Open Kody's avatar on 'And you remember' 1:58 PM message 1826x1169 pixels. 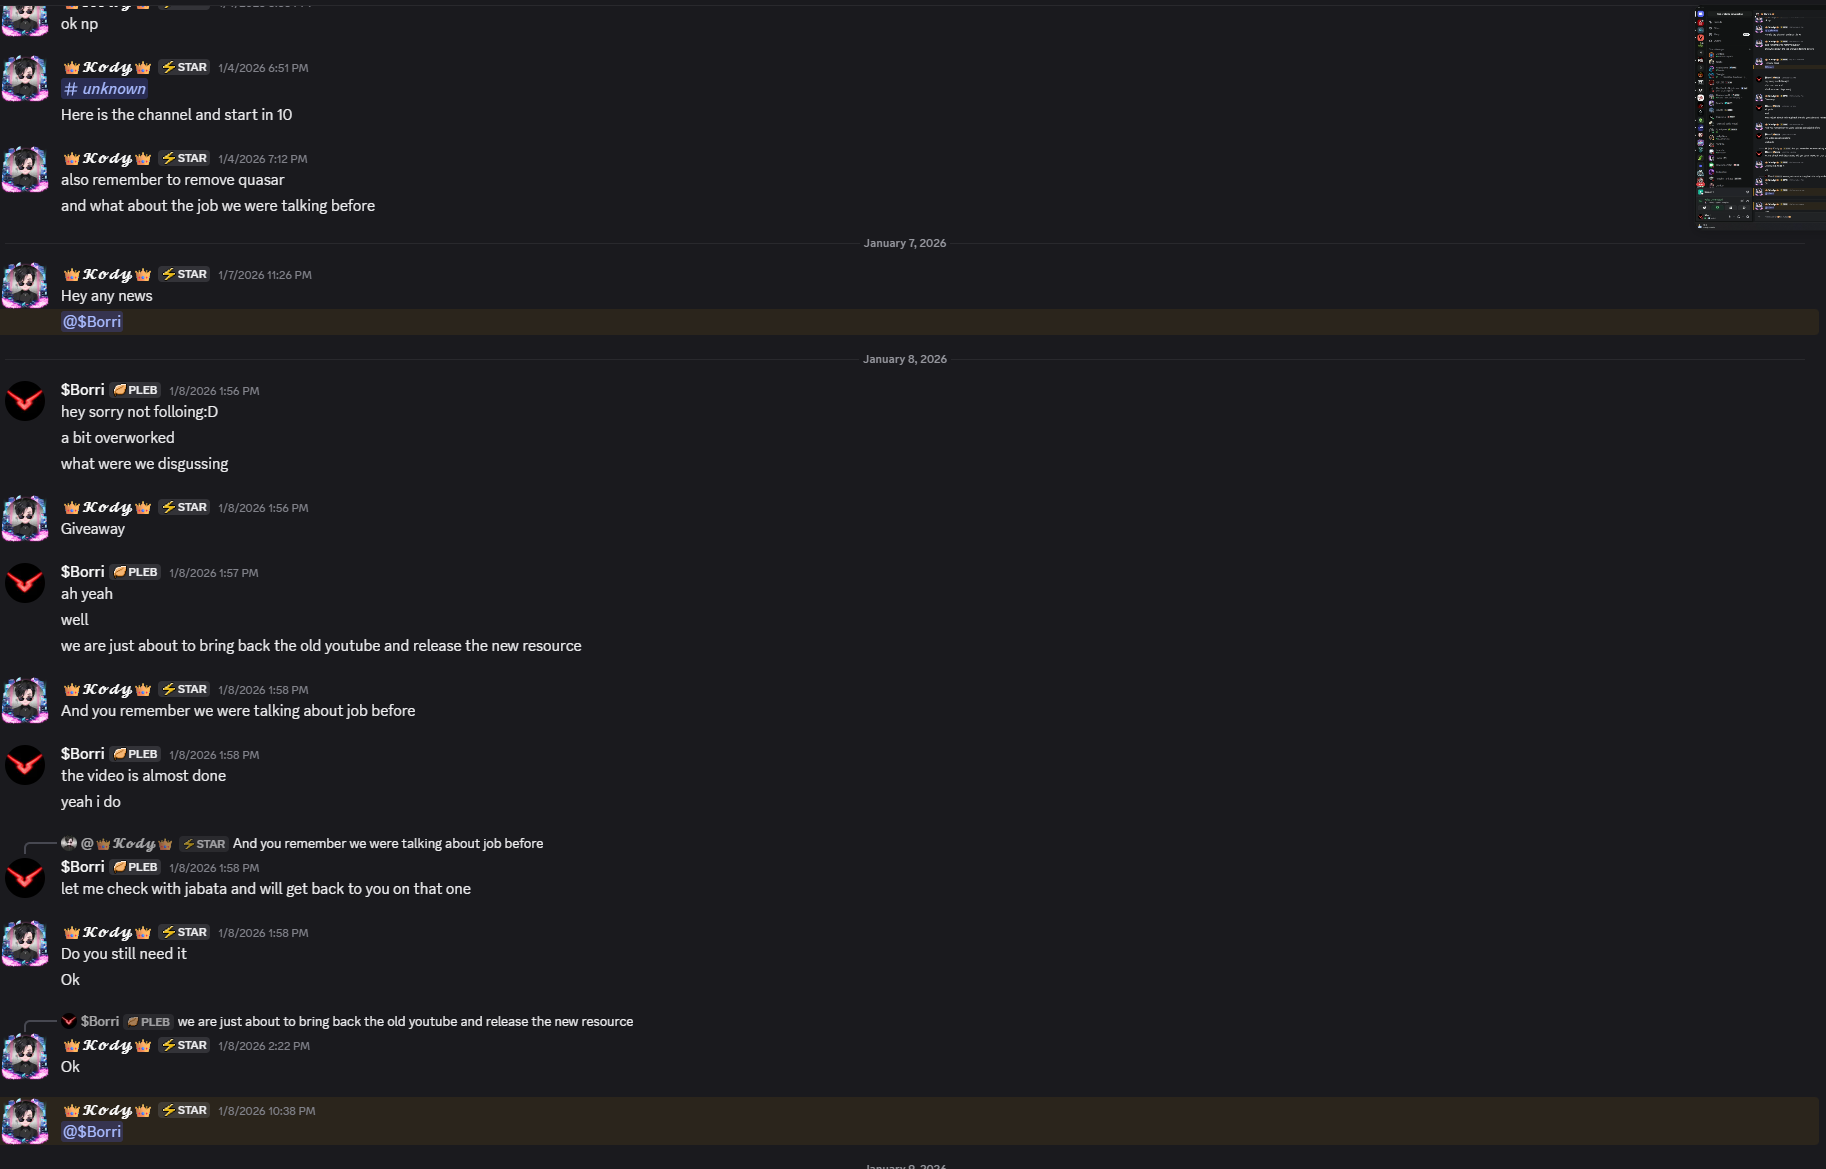(x=25, y=701)
